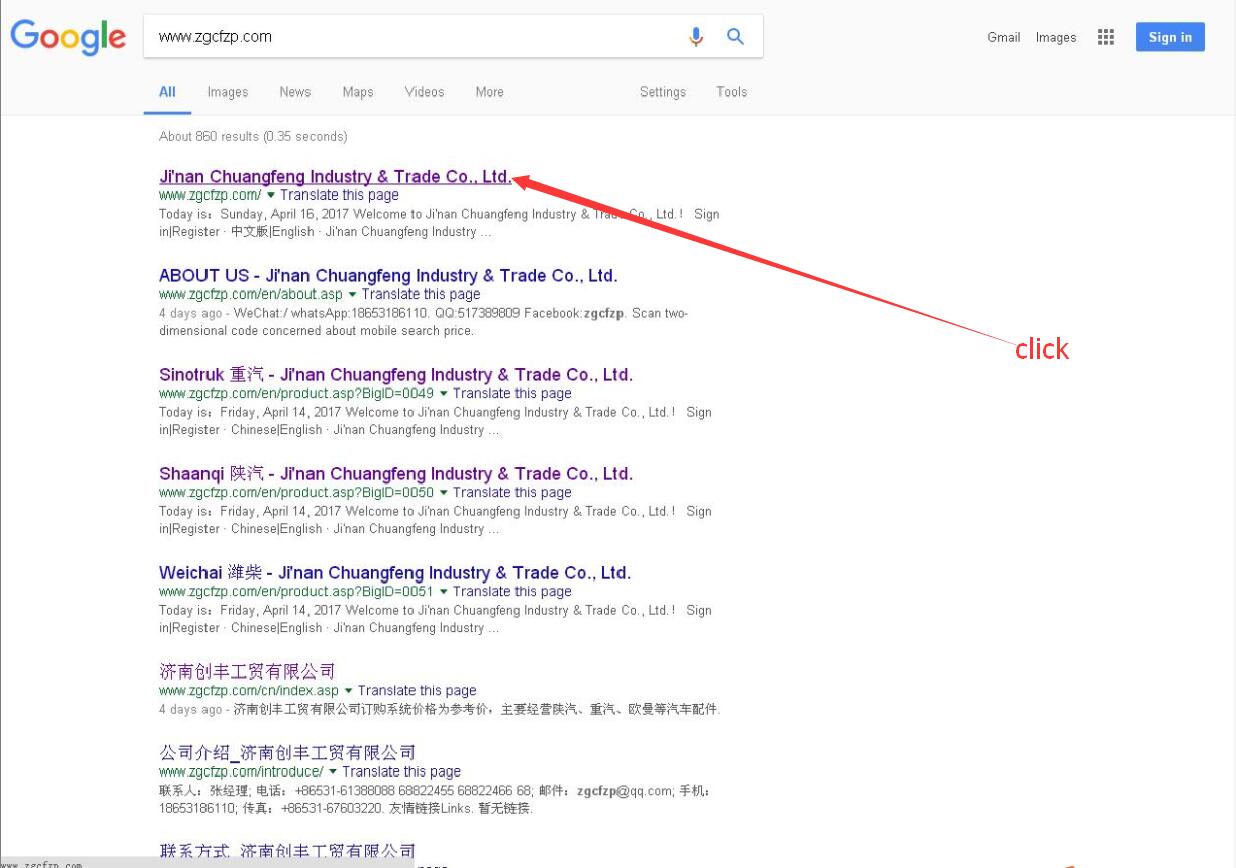The image size is (1236, 868).
Task: Open search Settings menu
Action: (x=663, y=92)
